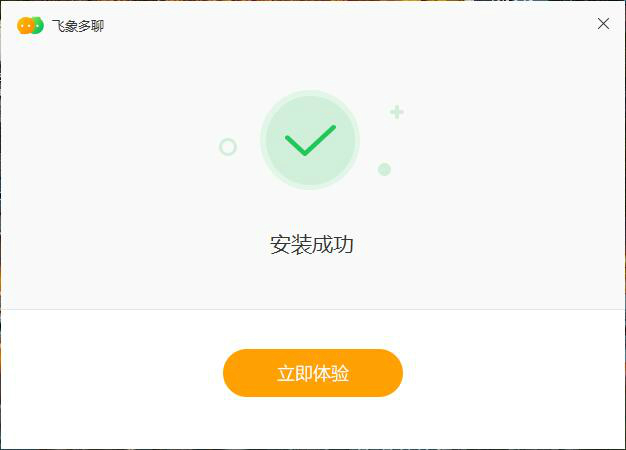
Task: Click the small hollow ring decoration
Action: tap(228, 147)
